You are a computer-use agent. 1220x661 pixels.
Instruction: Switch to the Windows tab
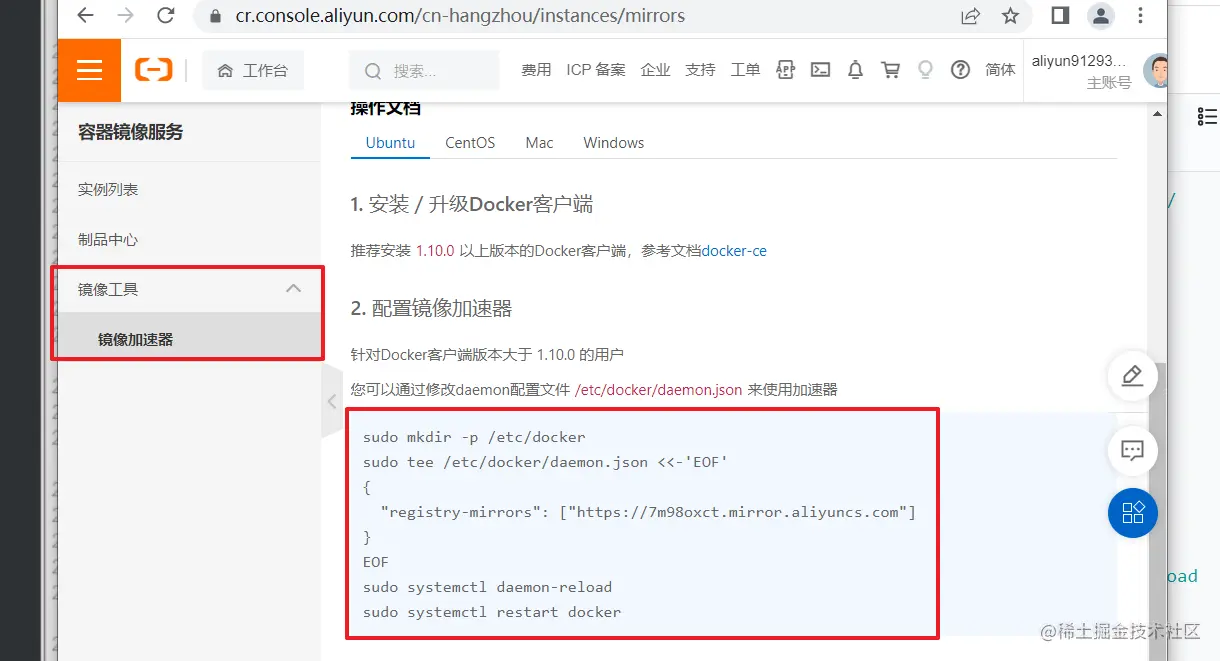point(613,143)
